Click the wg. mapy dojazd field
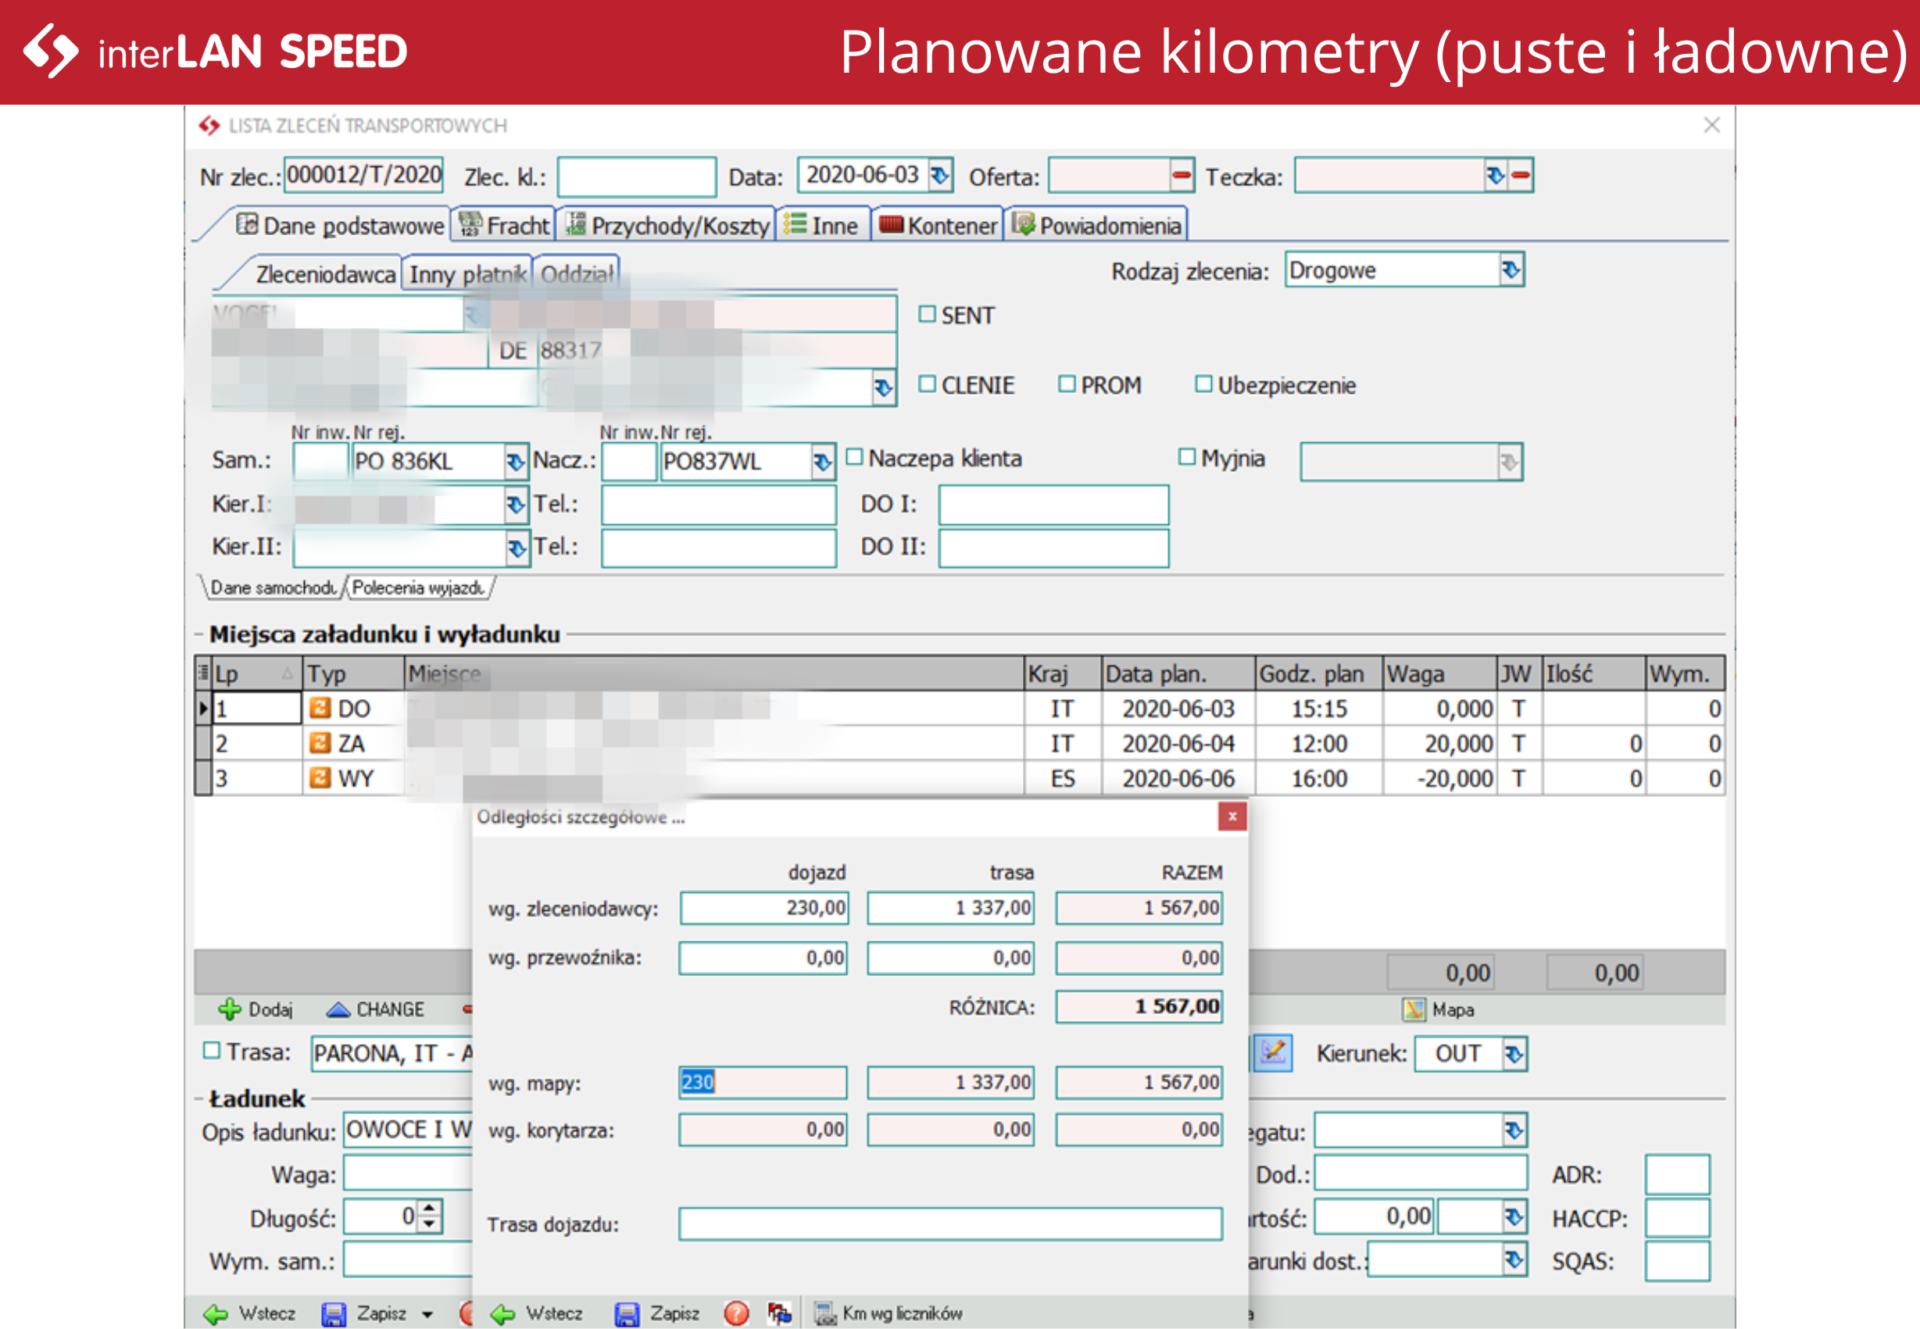This screenshot has width=1920, height=1329. [x=763, y=1082]
